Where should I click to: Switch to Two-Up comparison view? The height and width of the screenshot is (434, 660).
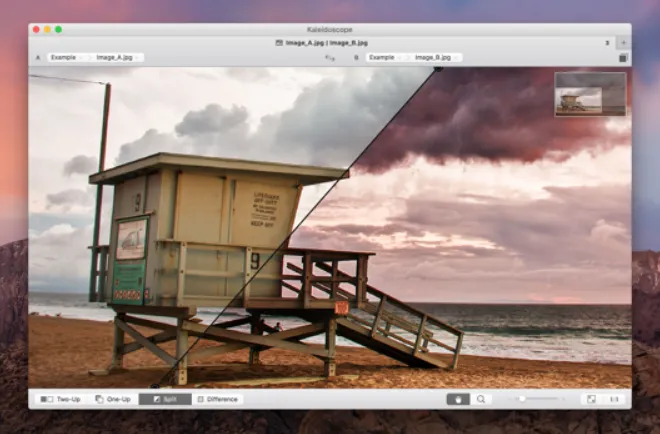click(61, 399)
